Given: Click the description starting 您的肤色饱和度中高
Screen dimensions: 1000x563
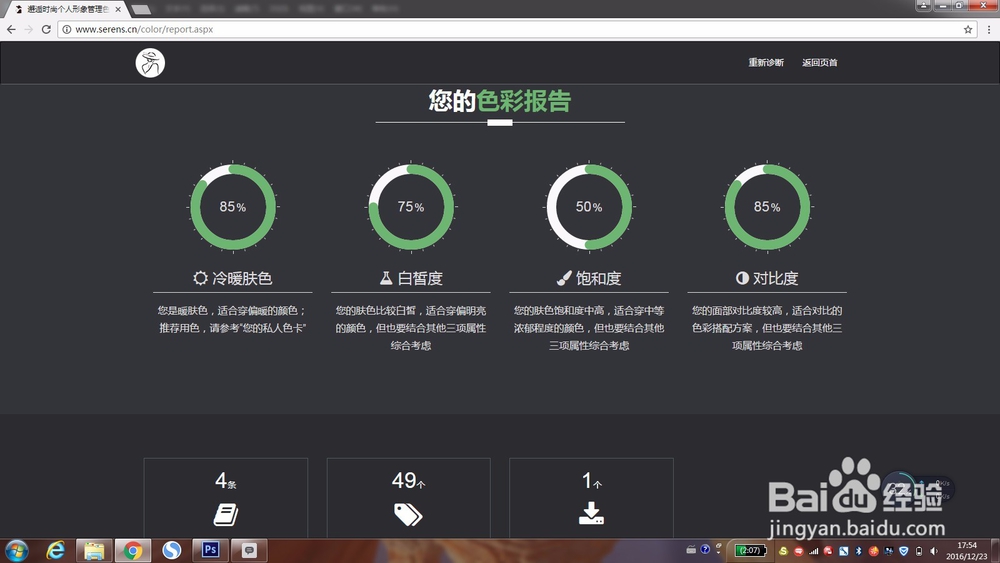Looking at the screenshot, I should tap(589, 328).
